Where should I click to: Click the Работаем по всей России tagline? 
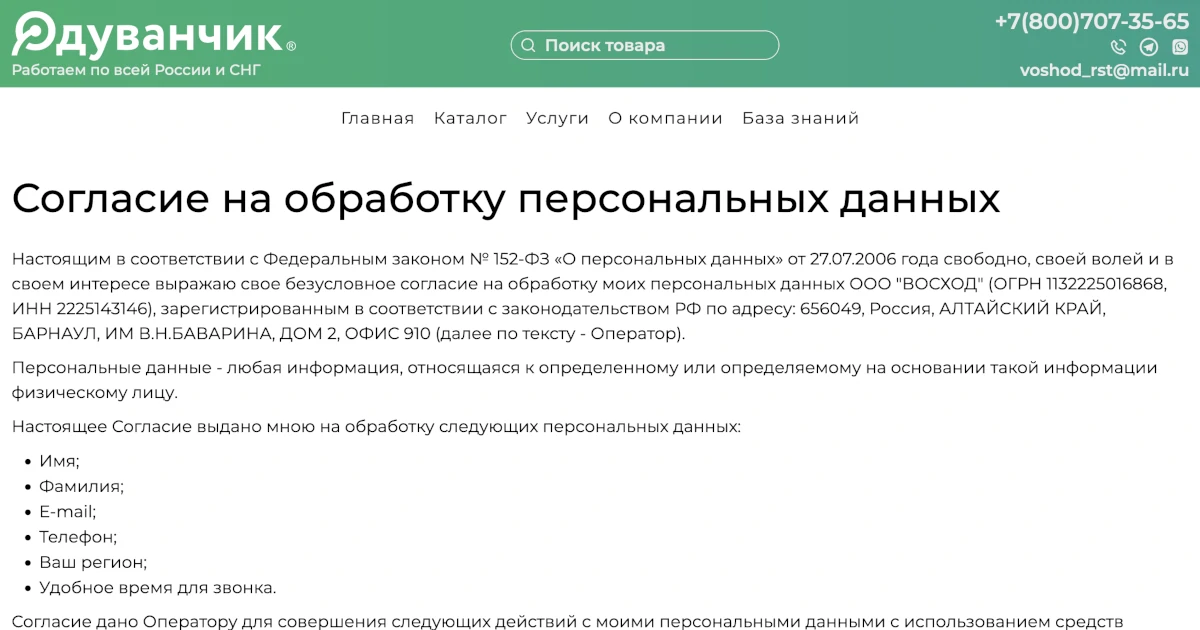pyautogui.click(x=136, y=70)
